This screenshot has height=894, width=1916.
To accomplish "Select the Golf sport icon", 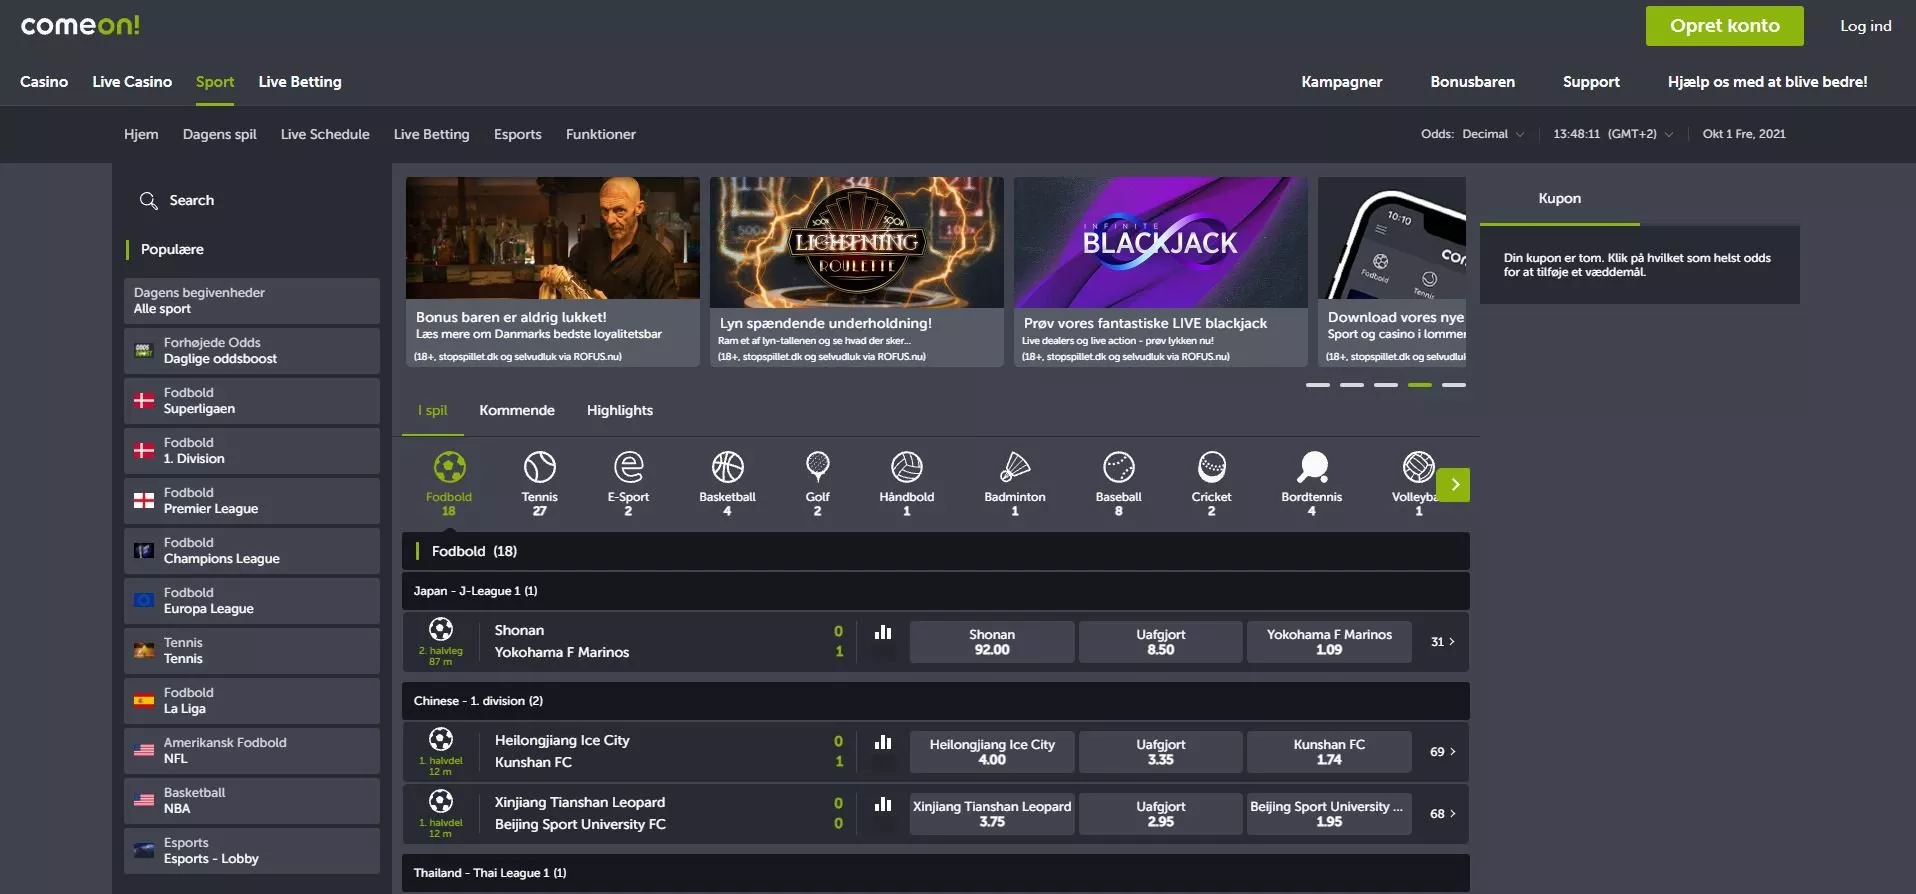I will click(x=817, y=467).
